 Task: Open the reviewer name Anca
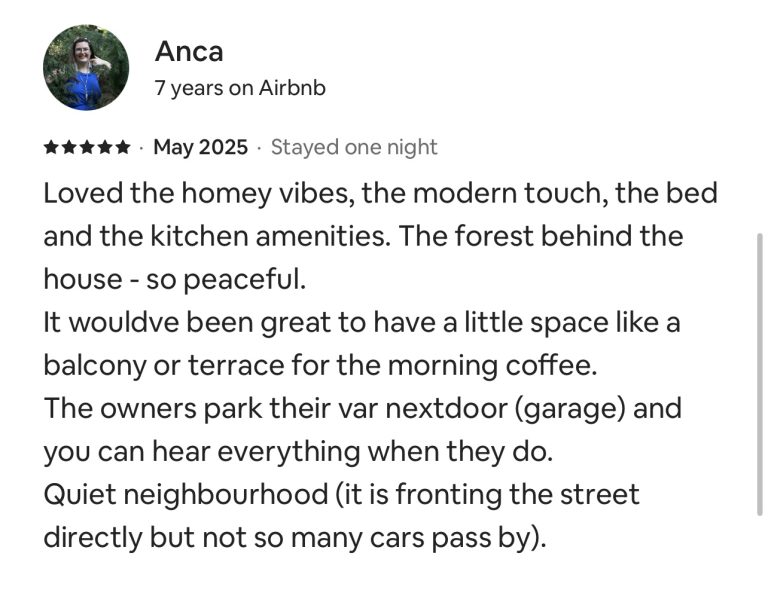click(x=188, y=51)
